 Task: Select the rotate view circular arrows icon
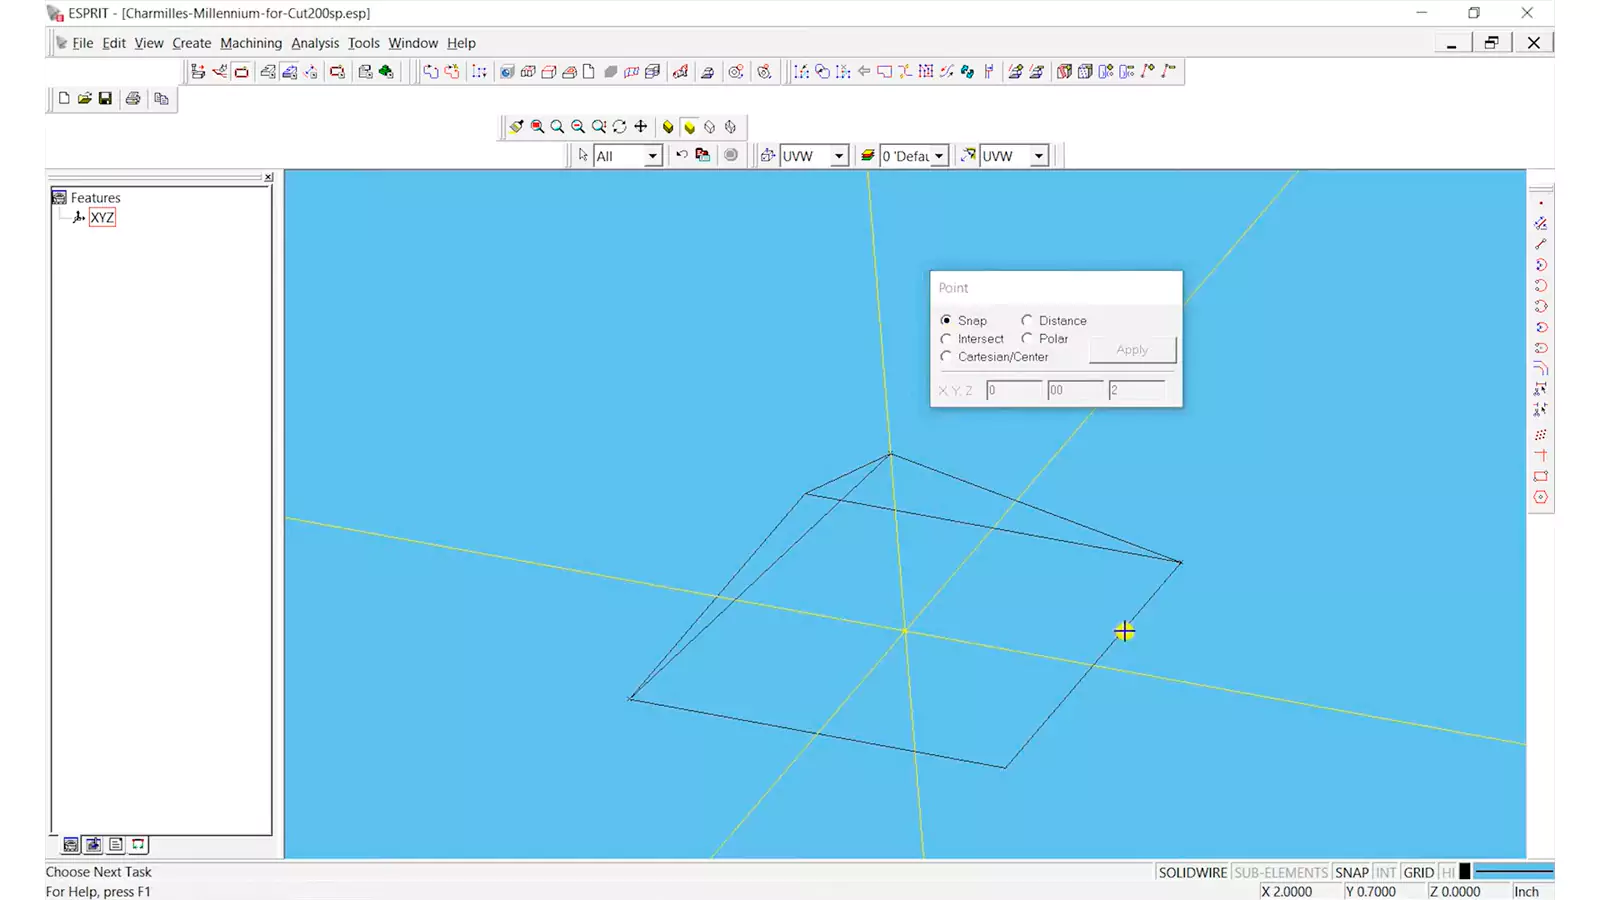click(x=620, y=127)
